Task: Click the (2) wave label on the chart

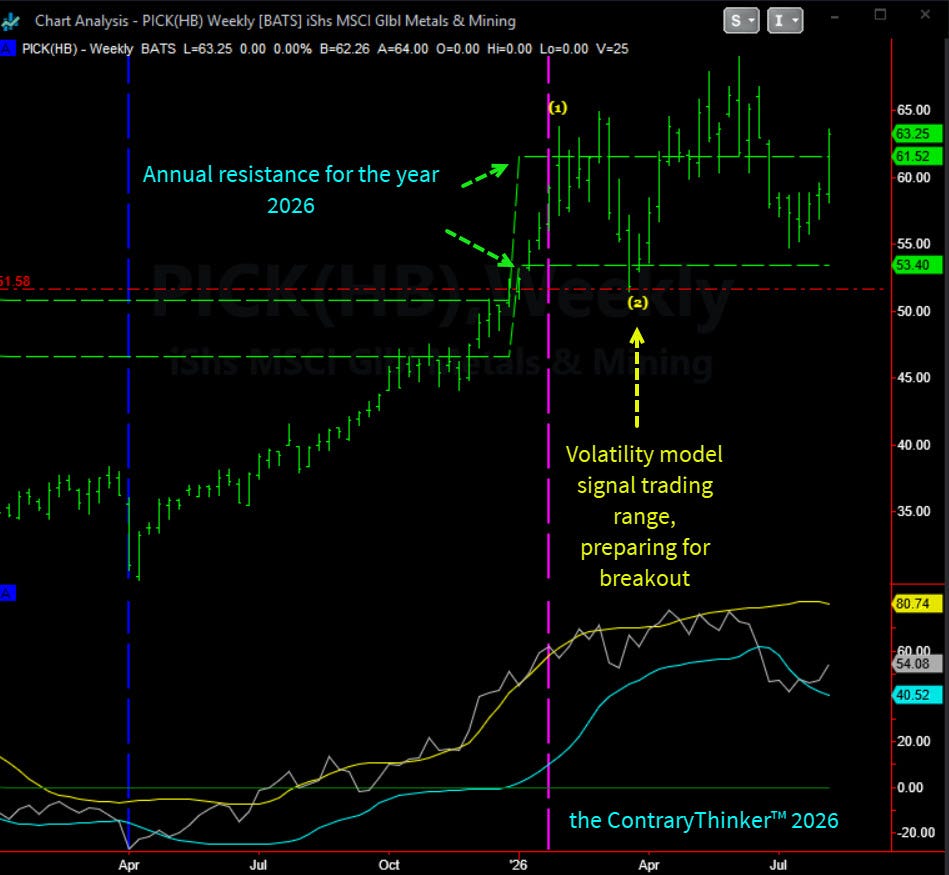Action: click(x=637, y=302)
